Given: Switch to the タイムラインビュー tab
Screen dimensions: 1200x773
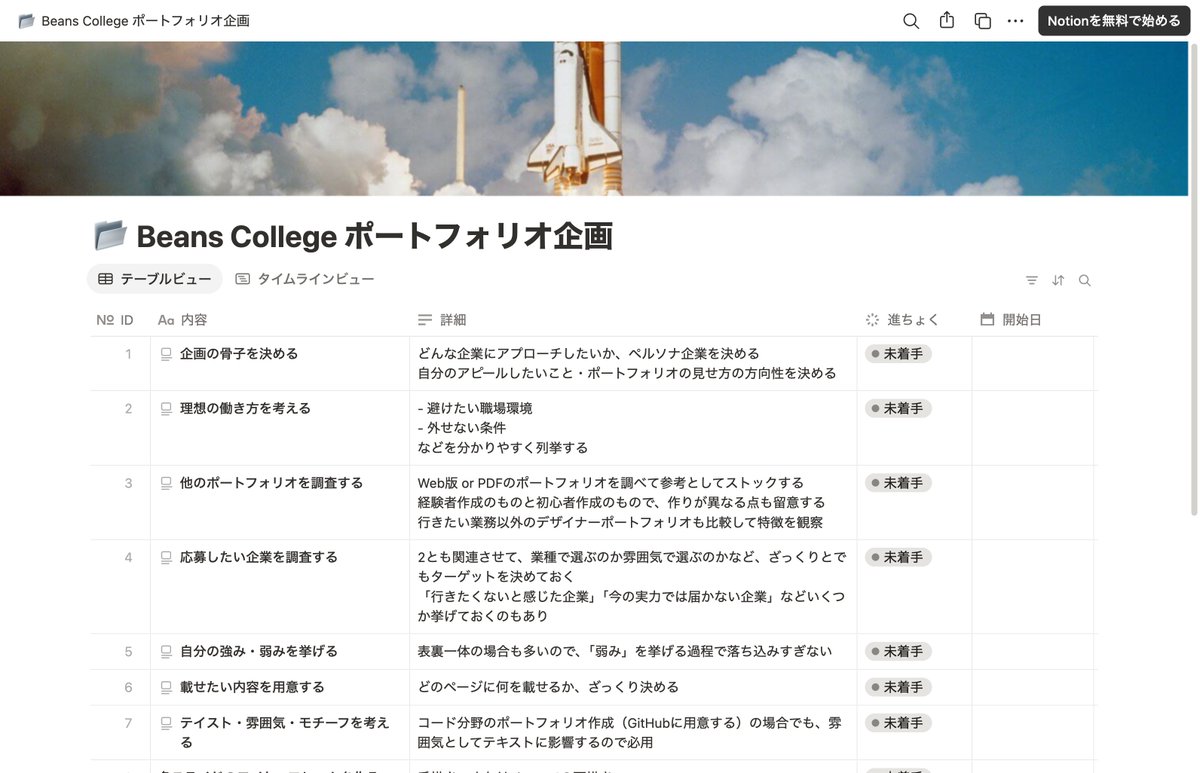Looking at the screenshot, I should [305, 279].
